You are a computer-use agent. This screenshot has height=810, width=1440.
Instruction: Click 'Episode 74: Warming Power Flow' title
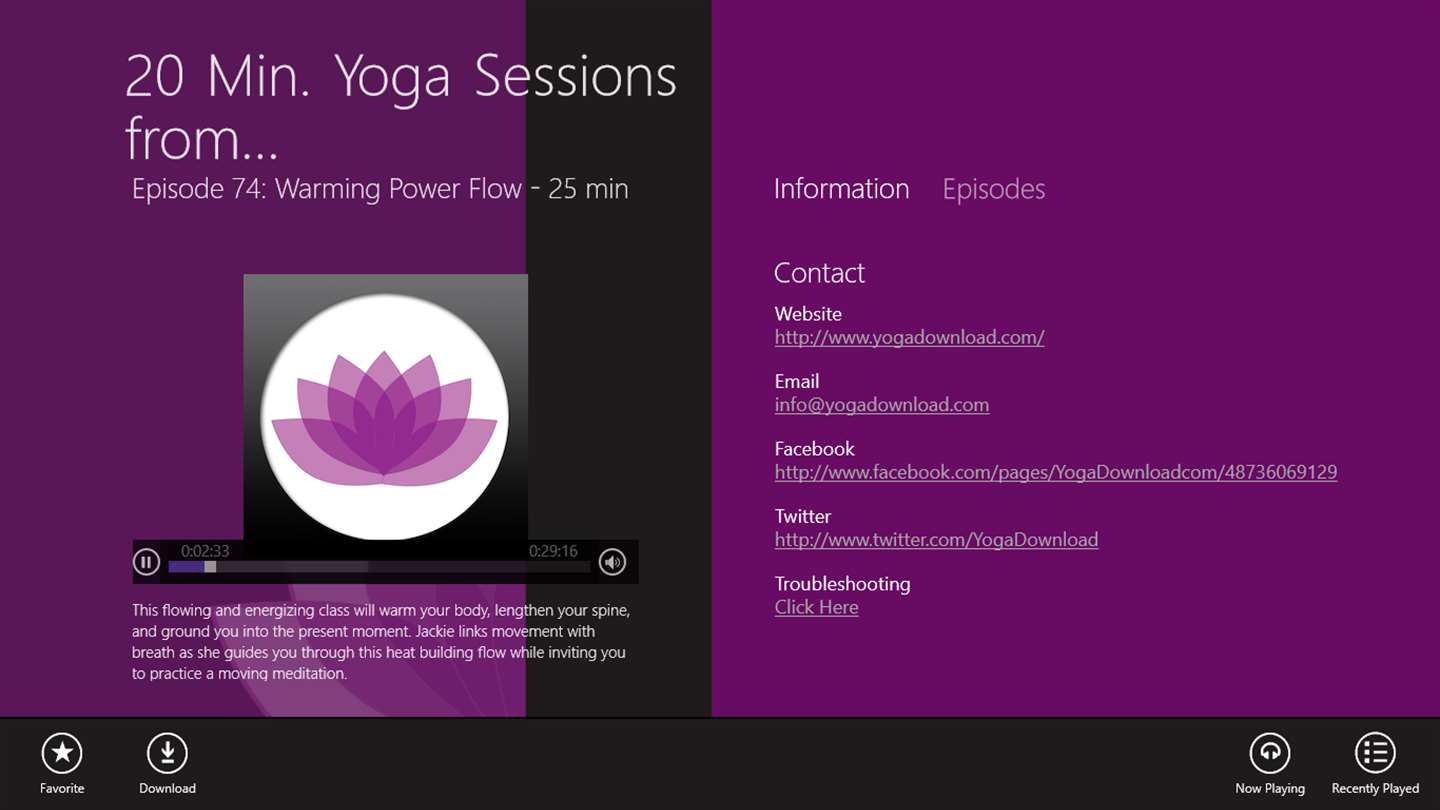(380, 189)
